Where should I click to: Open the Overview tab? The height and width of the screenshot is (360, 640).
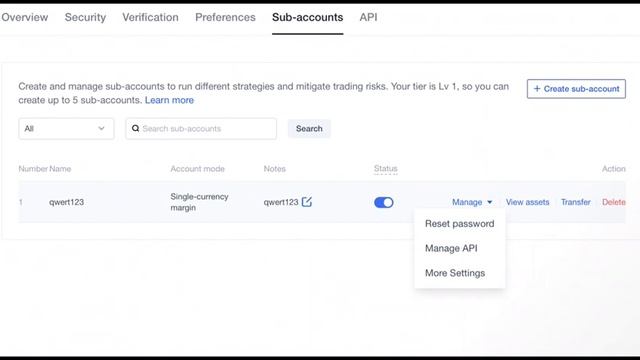(x=24, y=17)
